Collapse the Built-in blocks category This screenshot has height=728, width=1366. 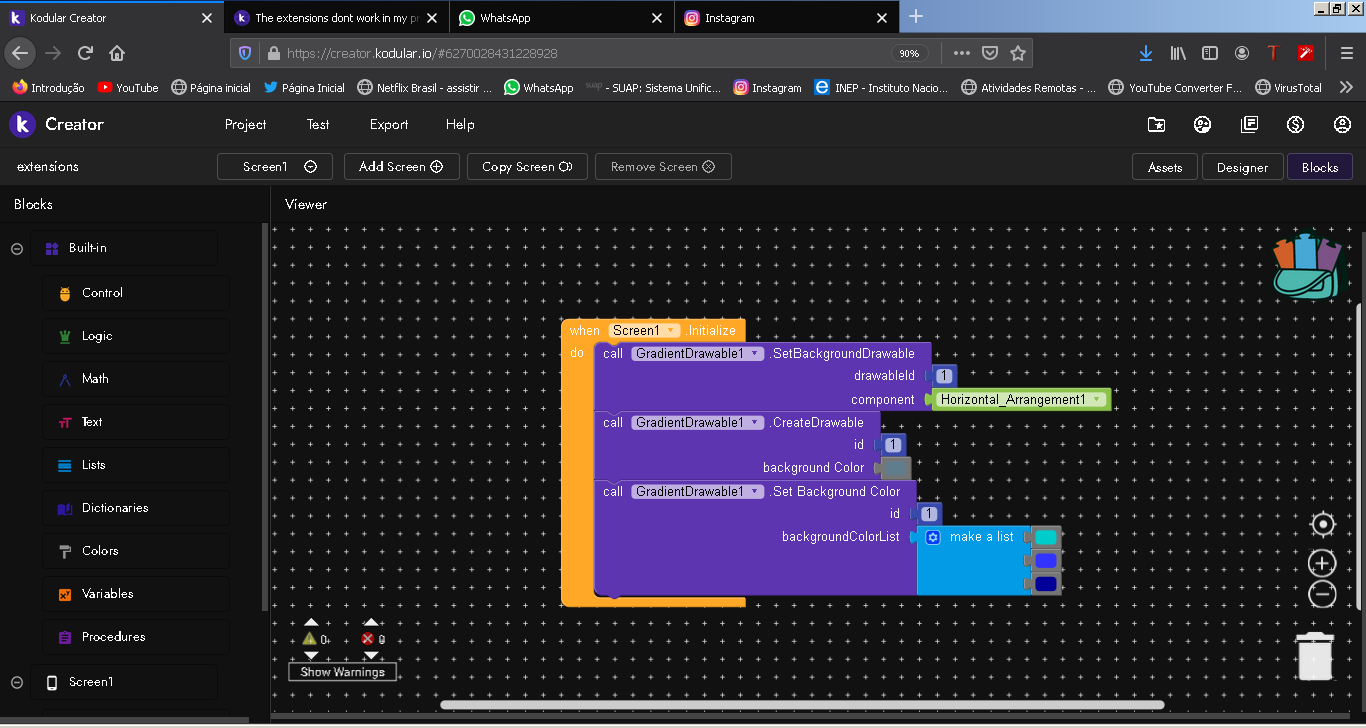pos(17,249)
